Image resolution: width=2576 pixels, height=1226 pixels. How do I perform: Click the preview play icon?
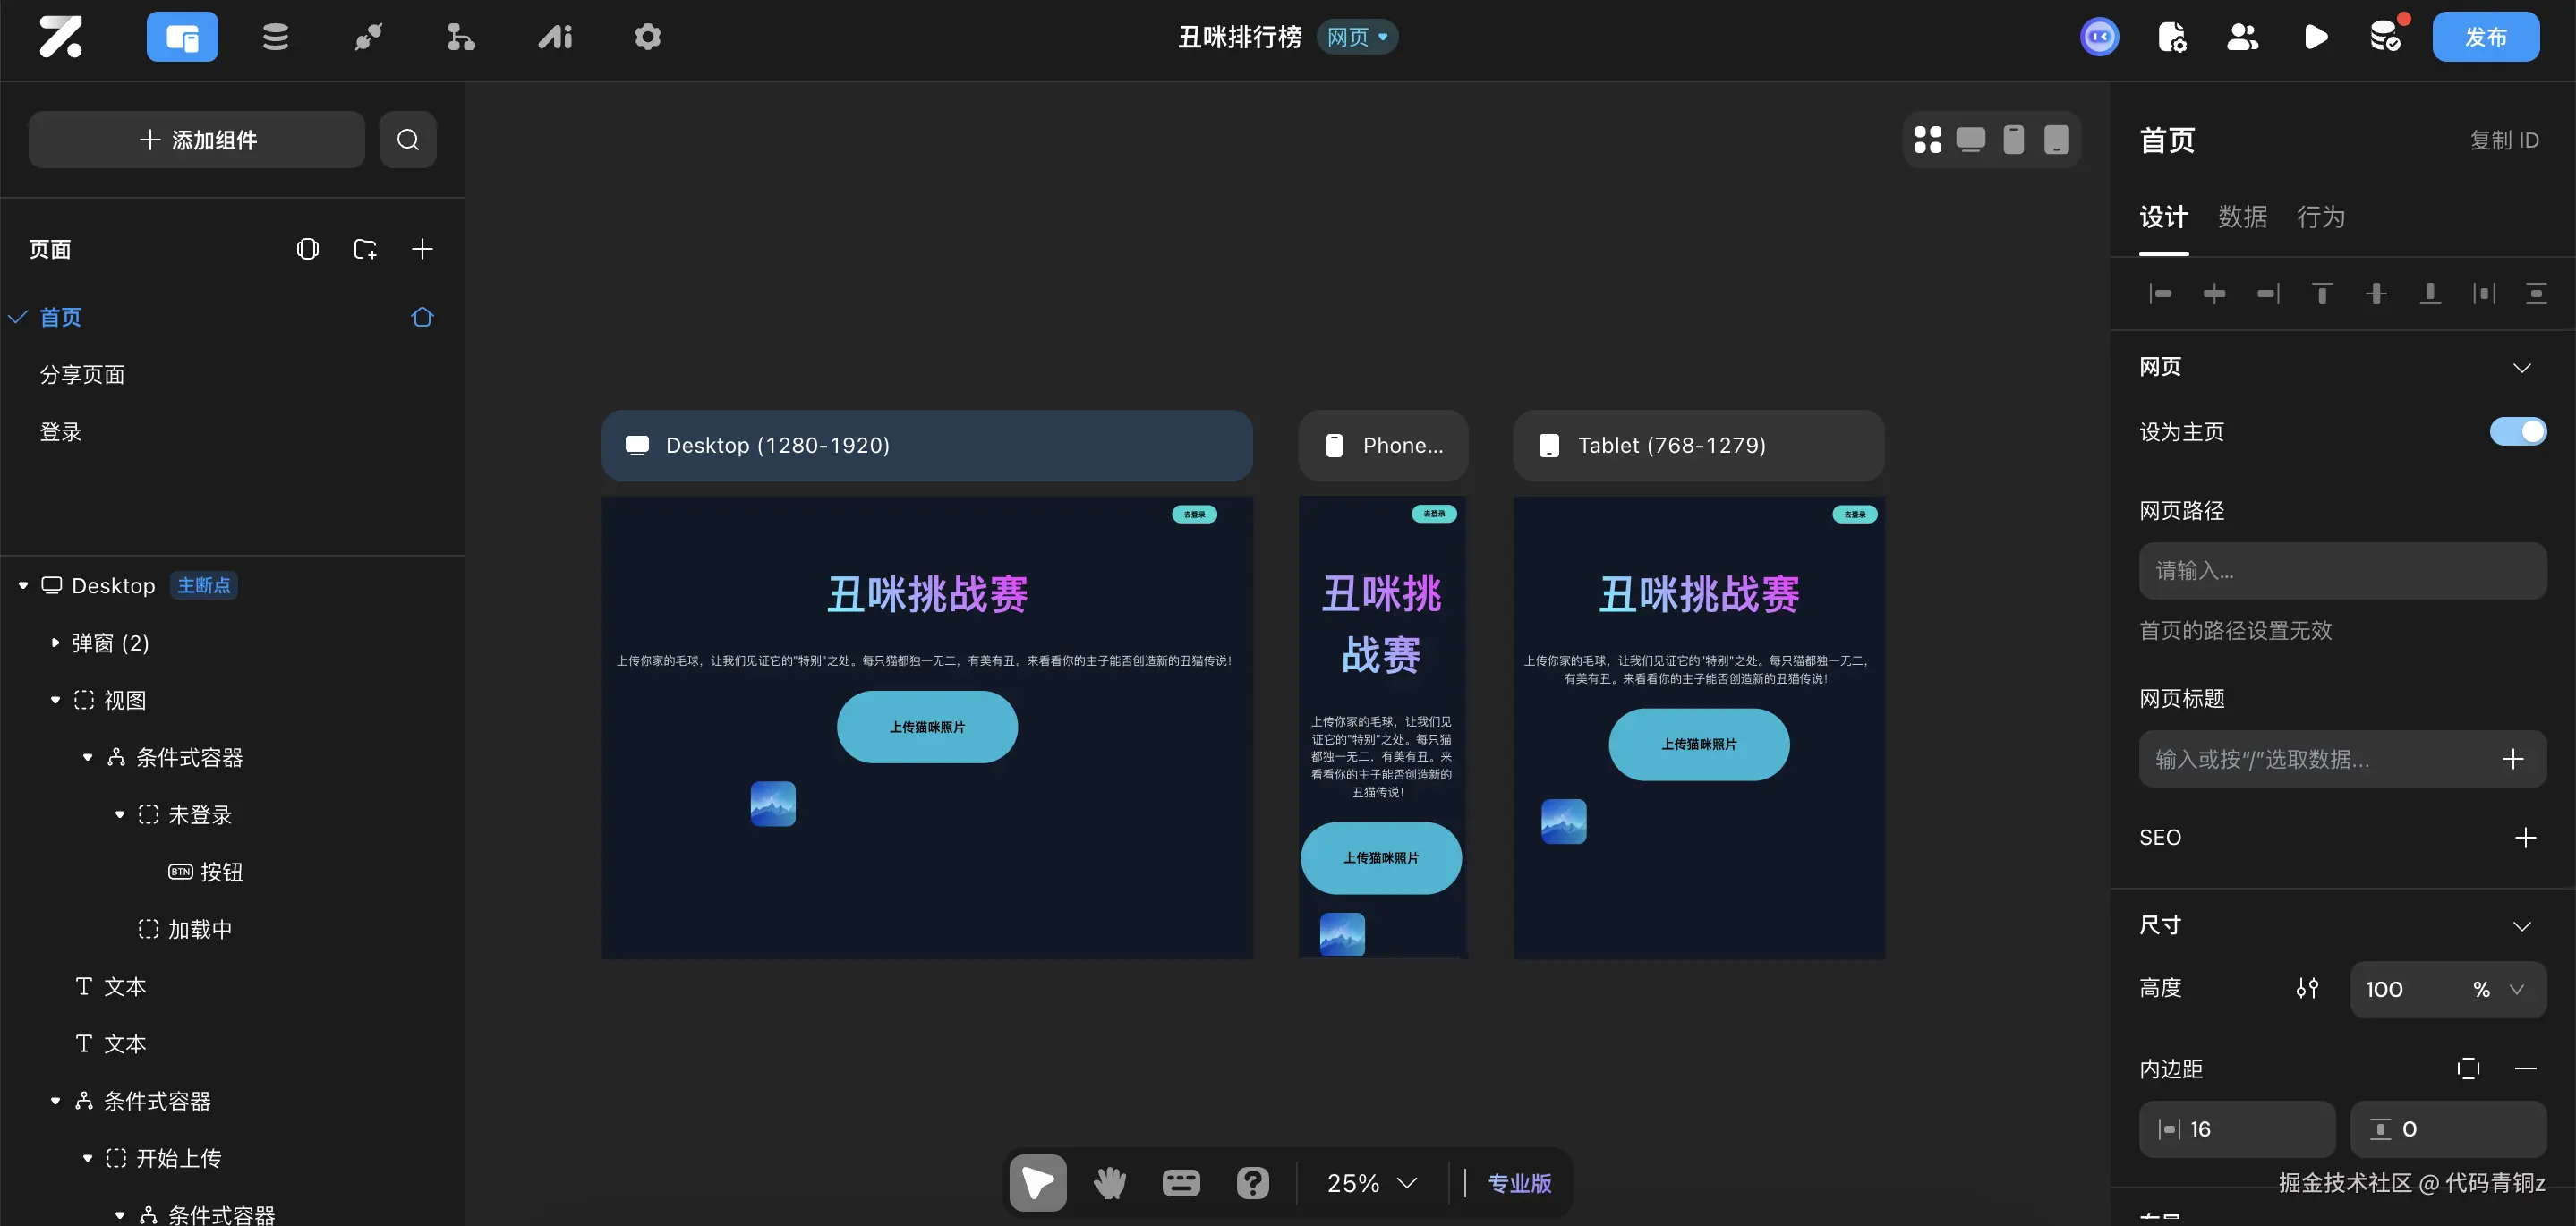pos(2315,37)
